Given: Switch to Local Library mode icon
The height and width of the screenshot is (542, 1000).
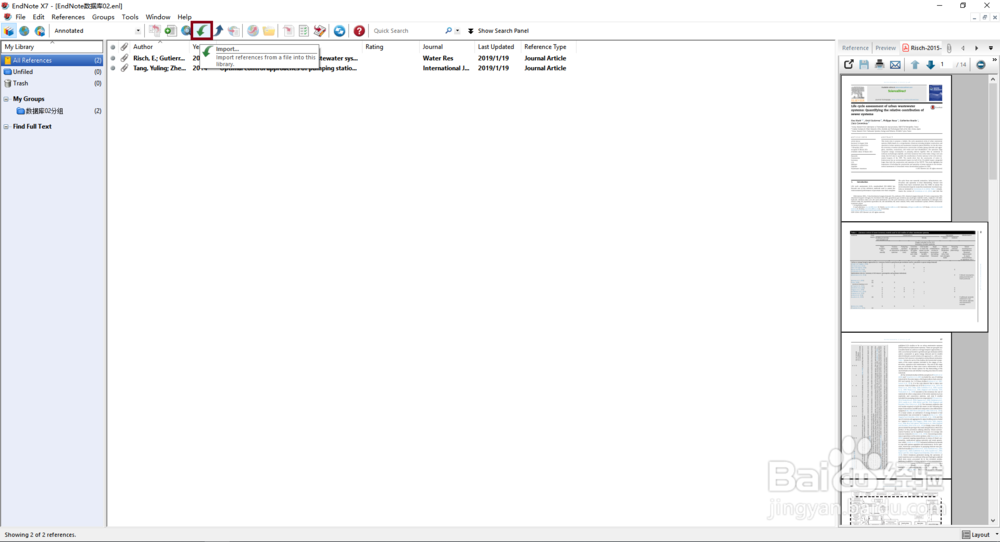Looking at the screenshot, I should (x=8, y=31).
